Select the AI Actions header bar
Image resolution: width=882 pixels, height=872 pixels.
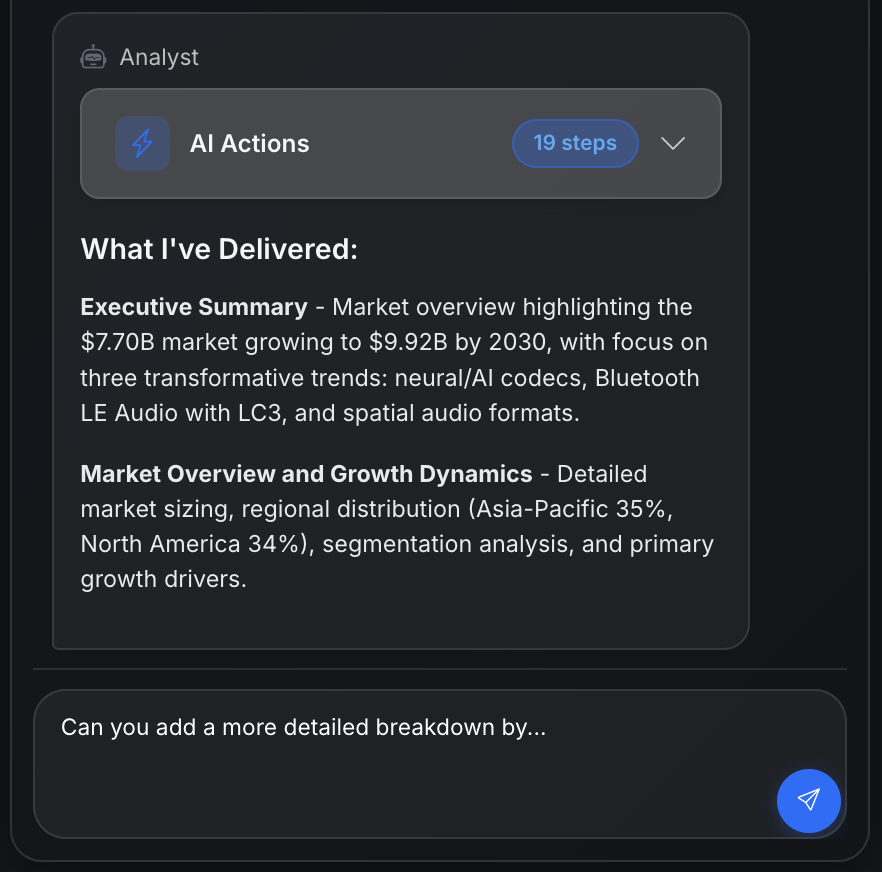400,143
